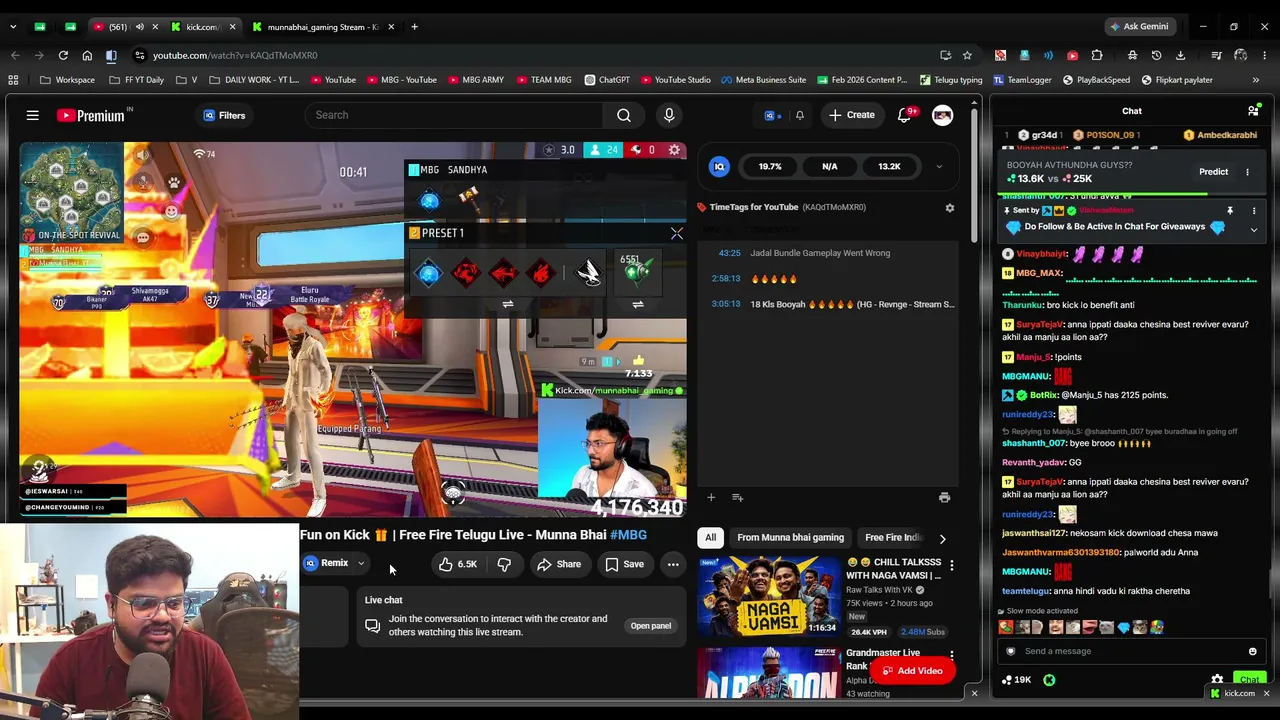1280x720 pixels.
Task: Open the in-game settings gear icon
Action: (x=675, y=150)
